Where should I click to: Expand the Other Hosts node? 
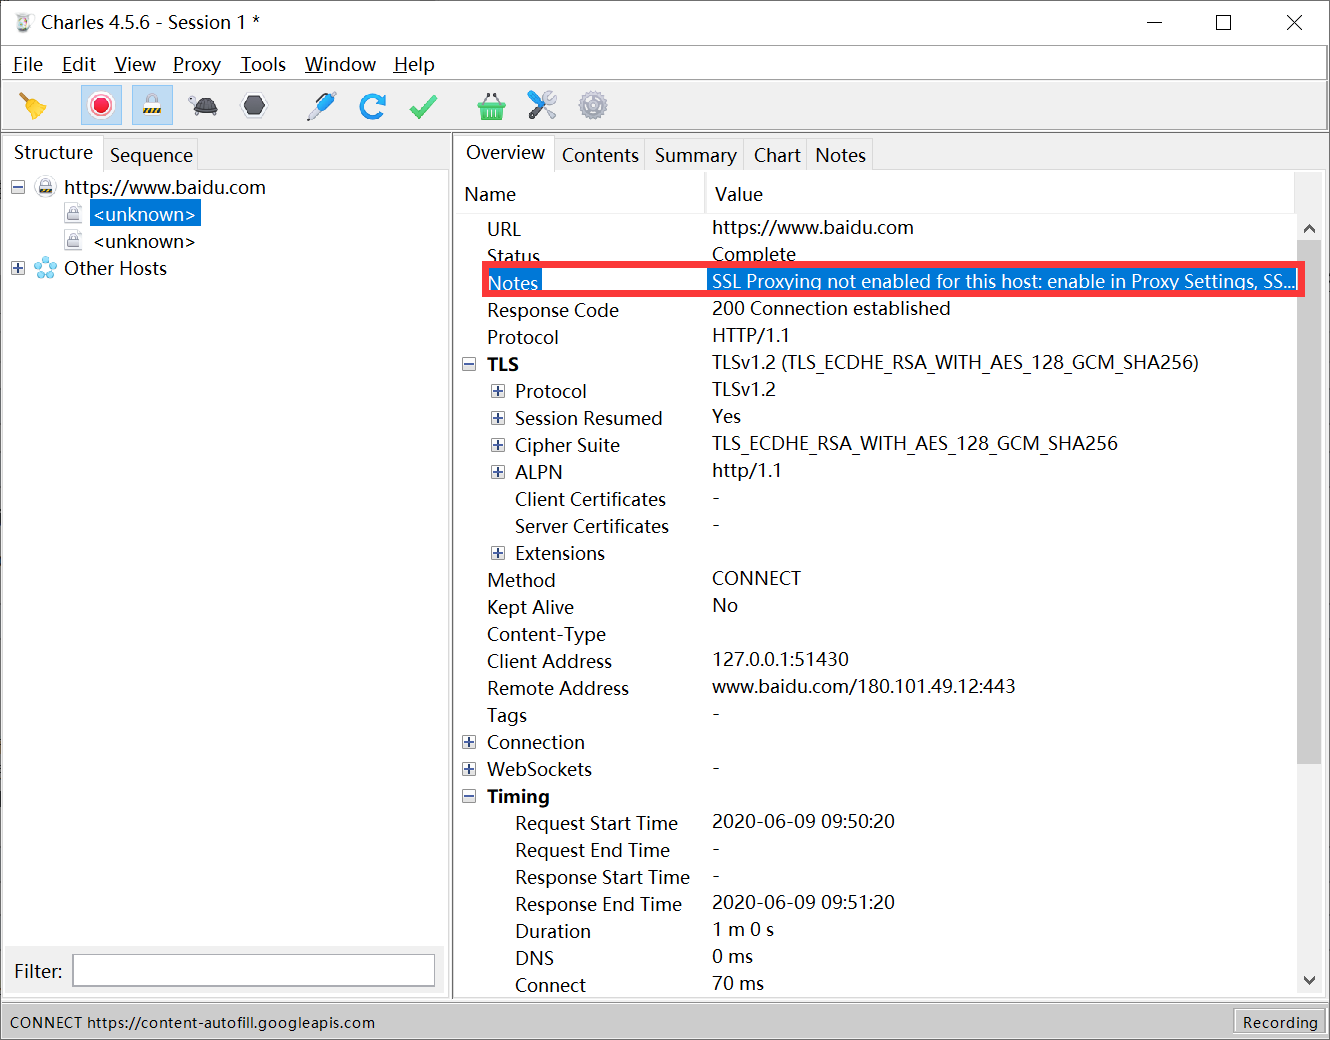click(18, 268)
